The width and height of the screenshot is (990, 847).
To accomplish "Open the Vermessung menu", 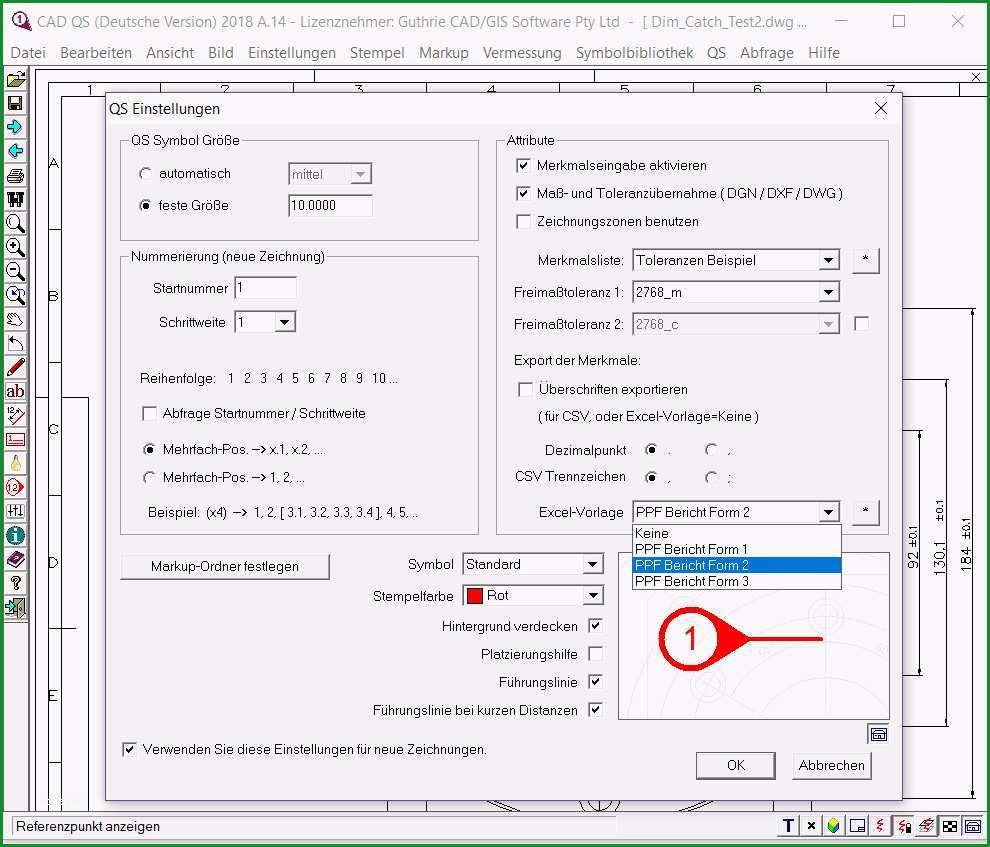I will coord(522,53).
